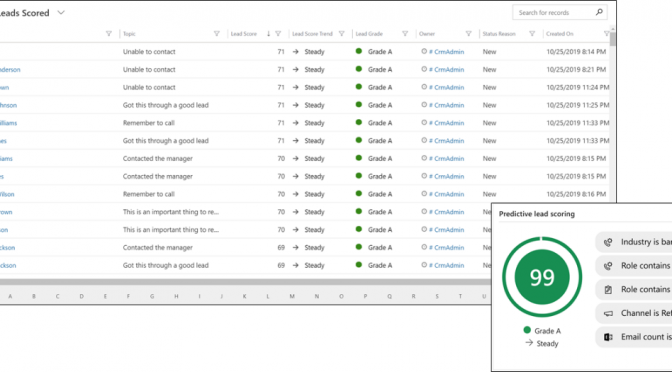The image size is (672, 372).
Task: Click the 'Channel is' megaphone icon
Action: [x=608, y=313]
